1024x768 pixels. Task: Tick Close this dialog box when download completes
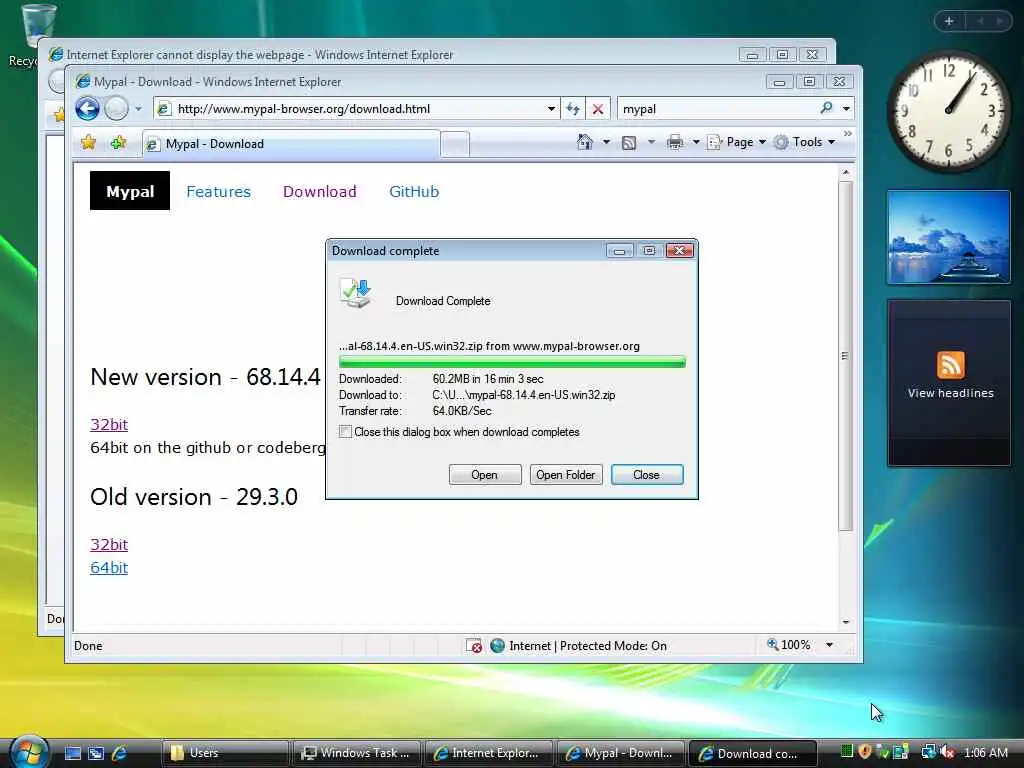tap(345, 432)
